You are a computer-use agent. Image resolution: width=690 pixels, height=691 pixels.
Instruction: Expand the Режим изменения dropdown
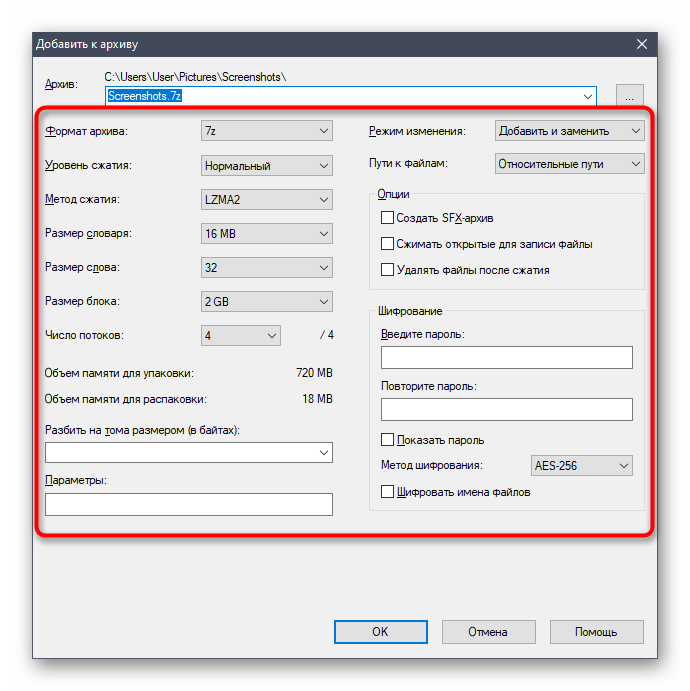click(569, 131)
